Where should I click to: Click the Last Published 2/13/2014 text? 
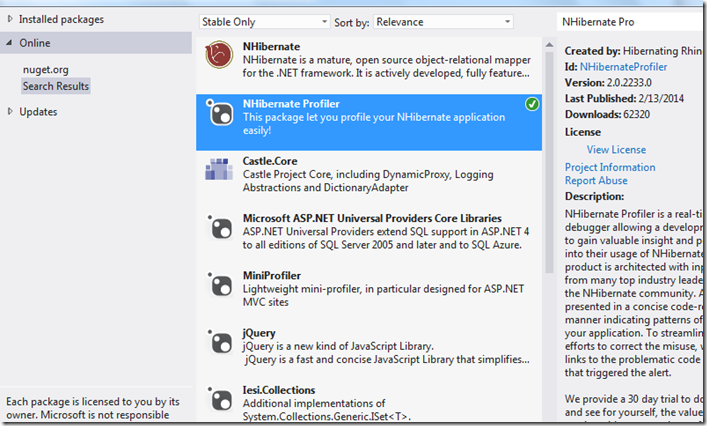624,98
